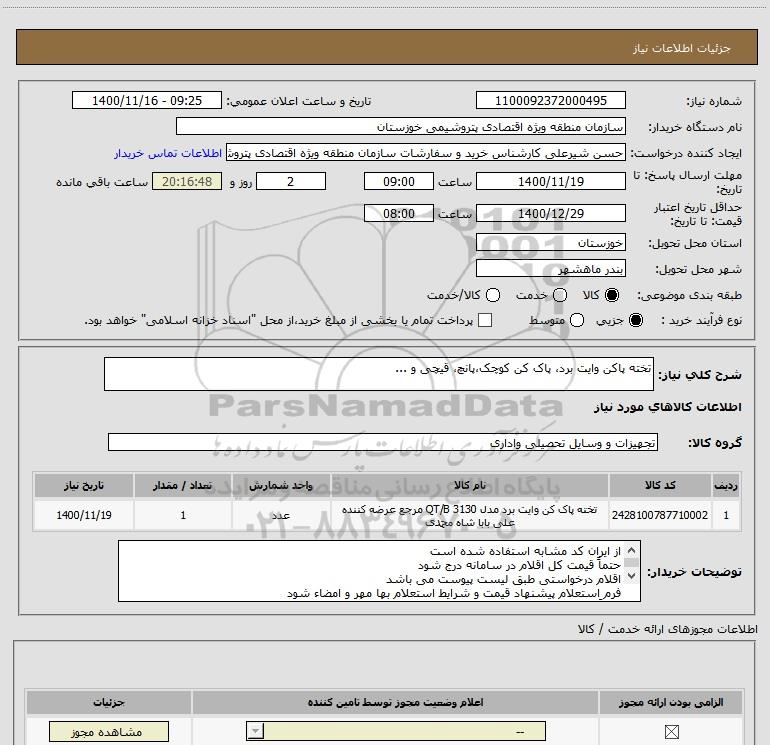770x745 pixels.
Task: Open the اعلام وضعیت مجوز dropdown arrow
Action: tap(255, 731)
